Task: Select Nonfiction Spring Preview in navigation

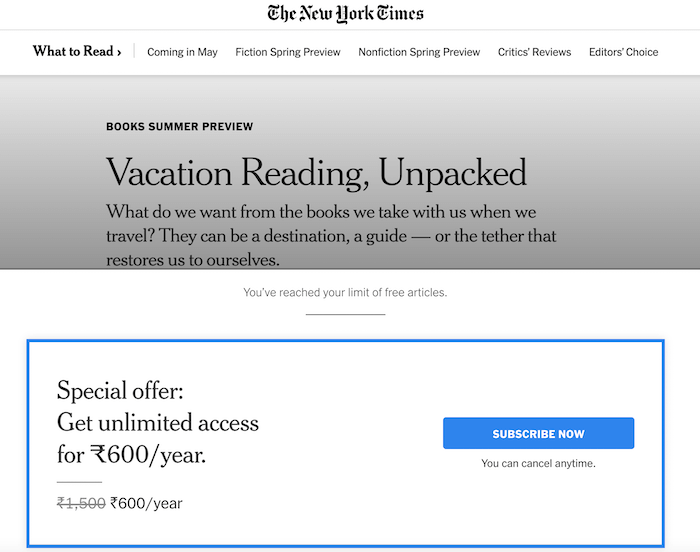Action: 419,52
